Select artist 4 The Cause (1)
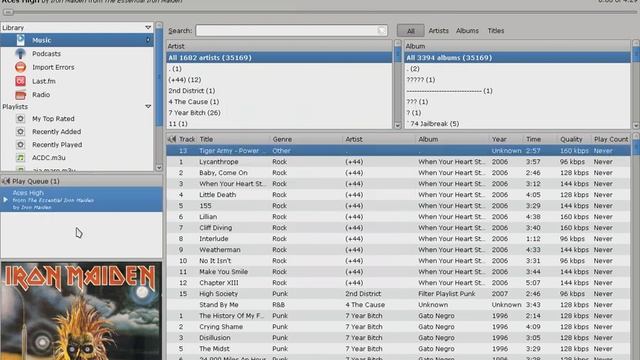The image size is (640, 360). point(279,102)
